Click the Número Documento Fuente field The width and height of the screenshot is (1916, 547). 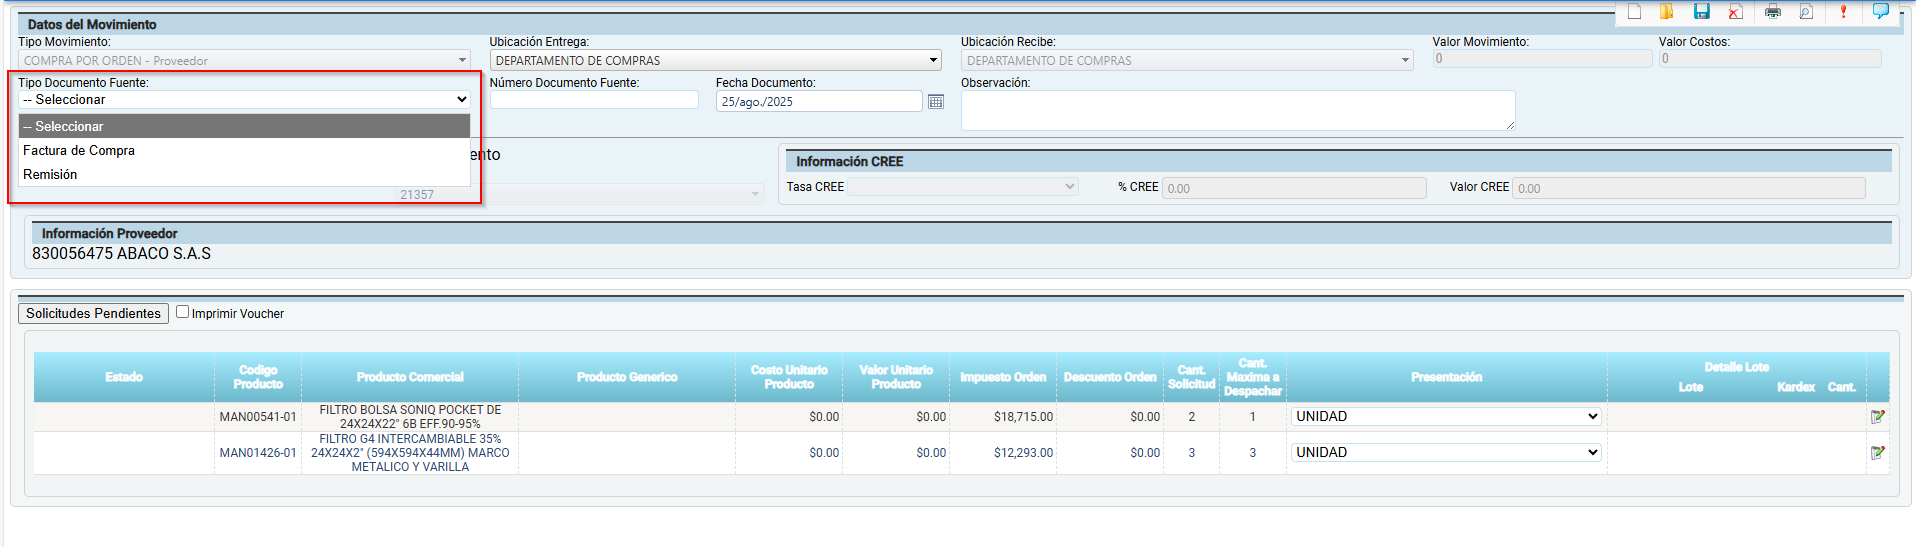[594, 100]
